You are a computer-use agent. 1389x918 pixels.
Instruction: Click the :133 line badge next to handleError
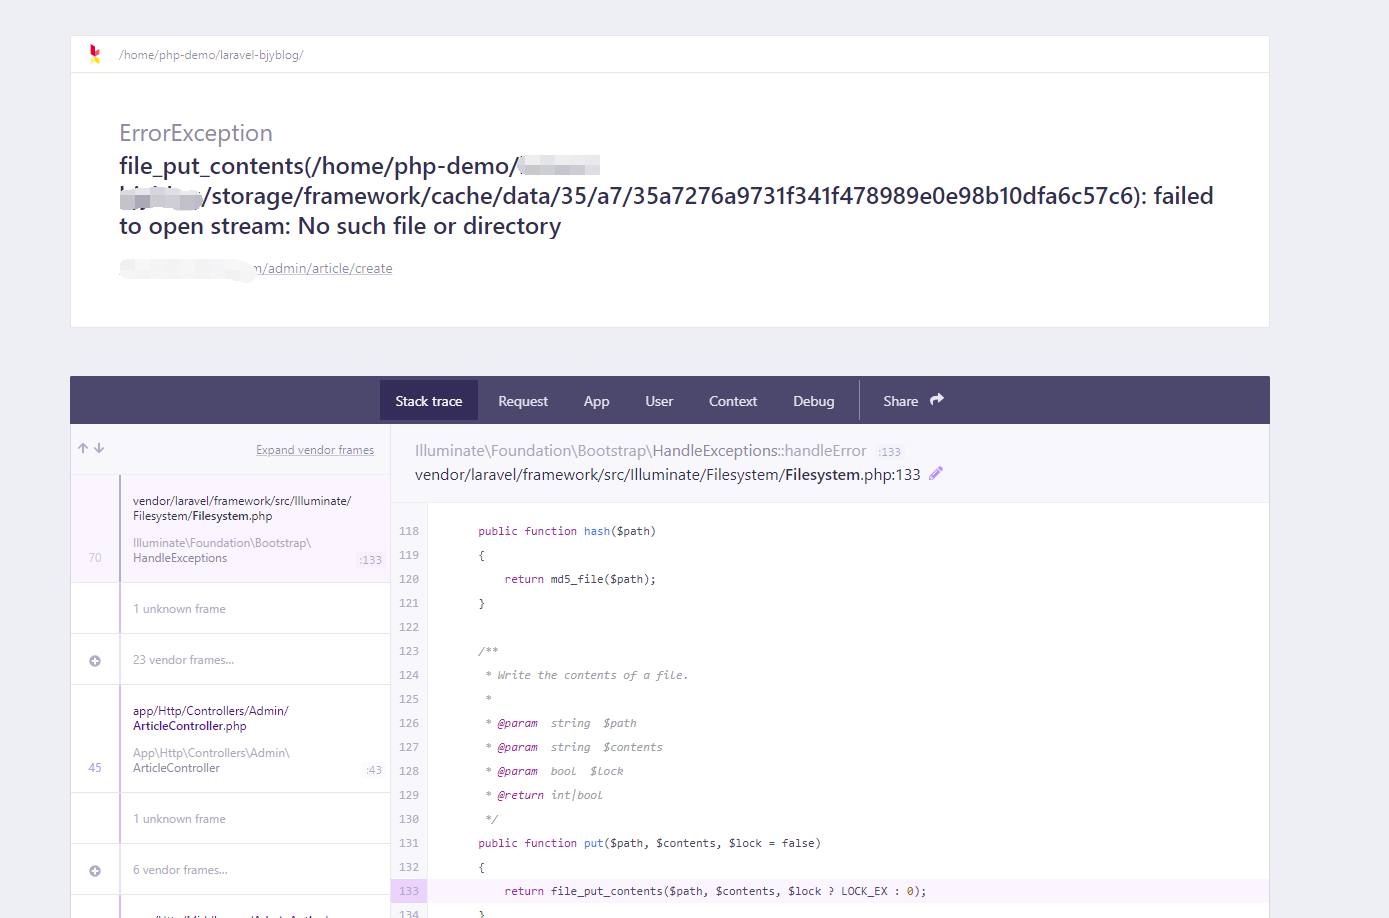pyautogui.click(x=888, y=451)
